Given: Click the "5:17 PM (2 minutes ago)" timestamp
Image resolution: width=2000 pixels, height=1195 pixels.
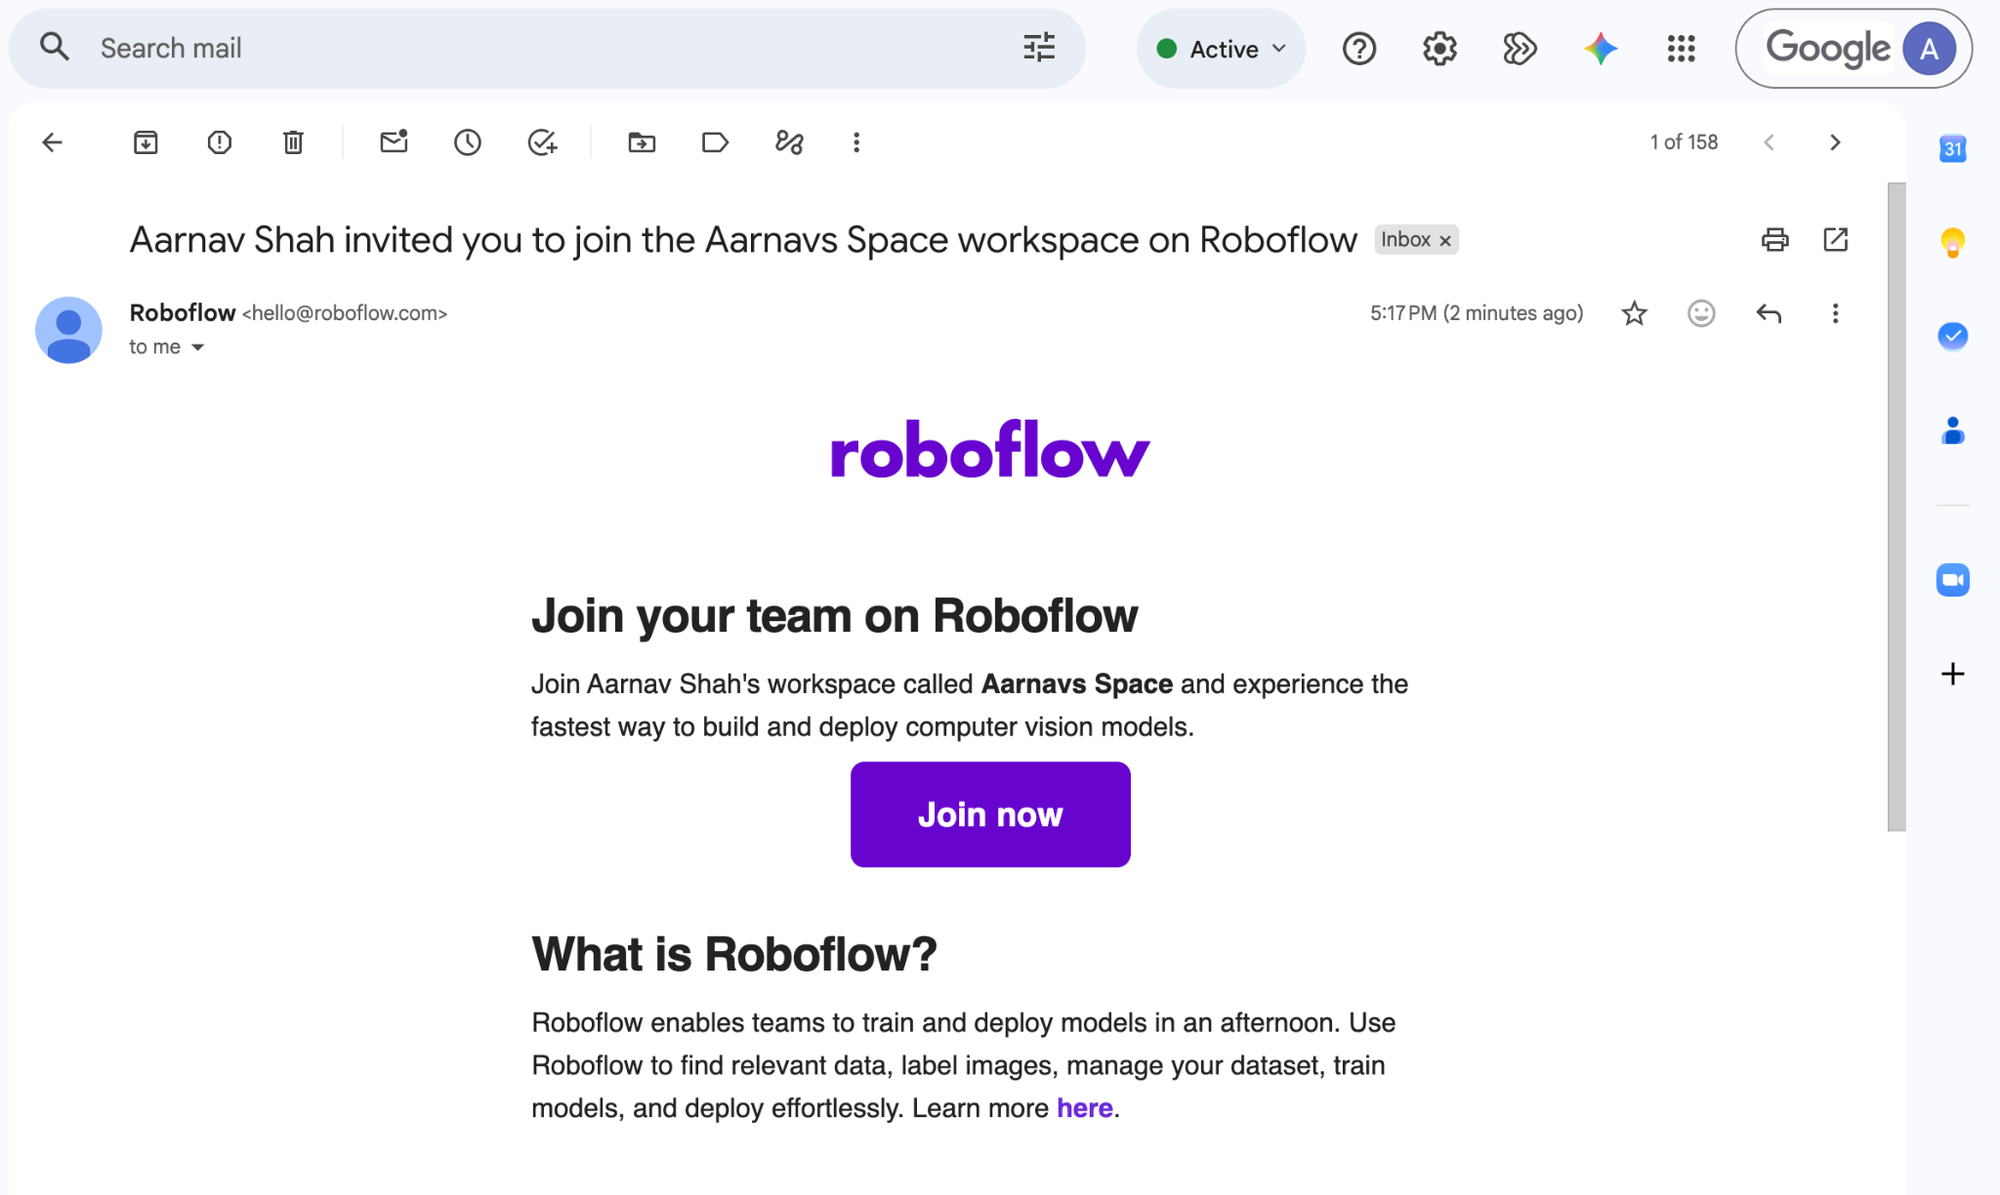Looking at the screenshot, I should click(x=1476, y=313).
